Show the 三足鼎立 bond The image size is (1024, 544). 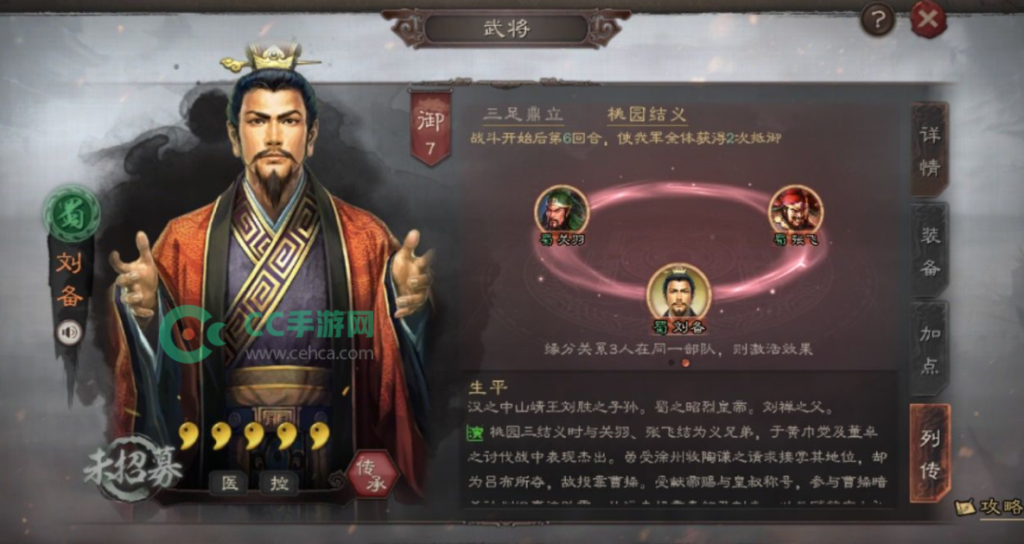[524, 115]
